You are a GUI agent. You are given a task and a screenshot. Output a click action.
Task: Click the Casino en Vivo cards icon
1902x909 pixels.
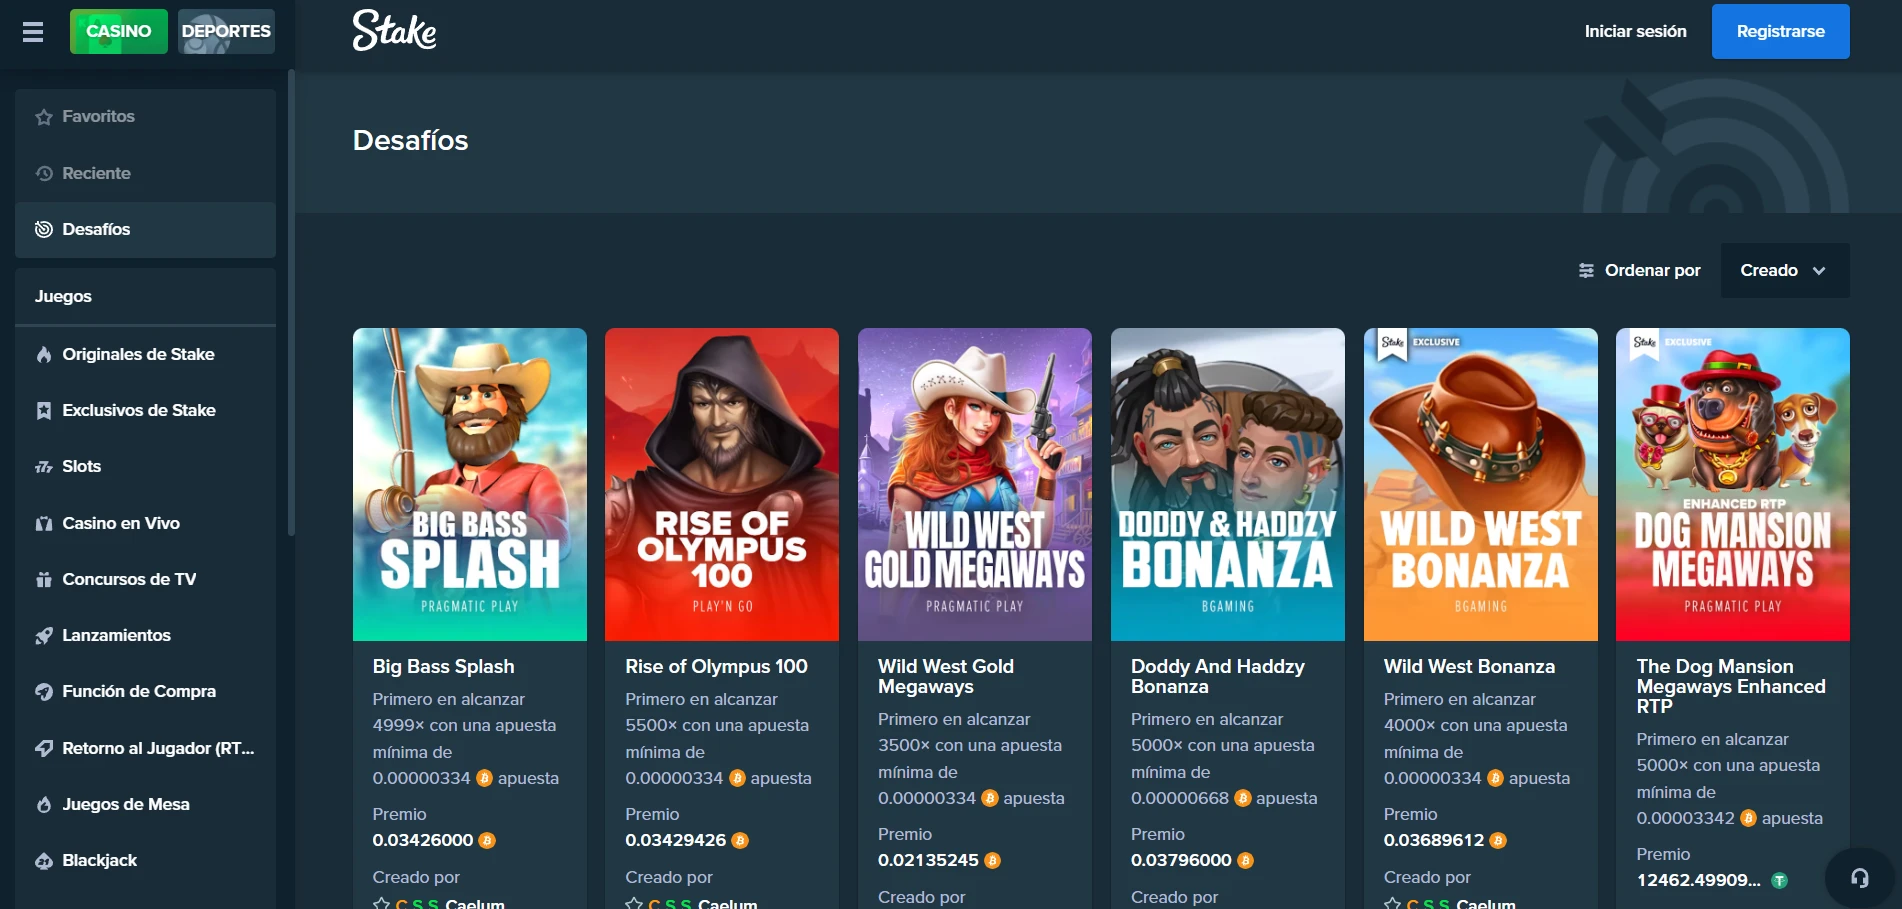pyautogui.click(x=44, y=523)
